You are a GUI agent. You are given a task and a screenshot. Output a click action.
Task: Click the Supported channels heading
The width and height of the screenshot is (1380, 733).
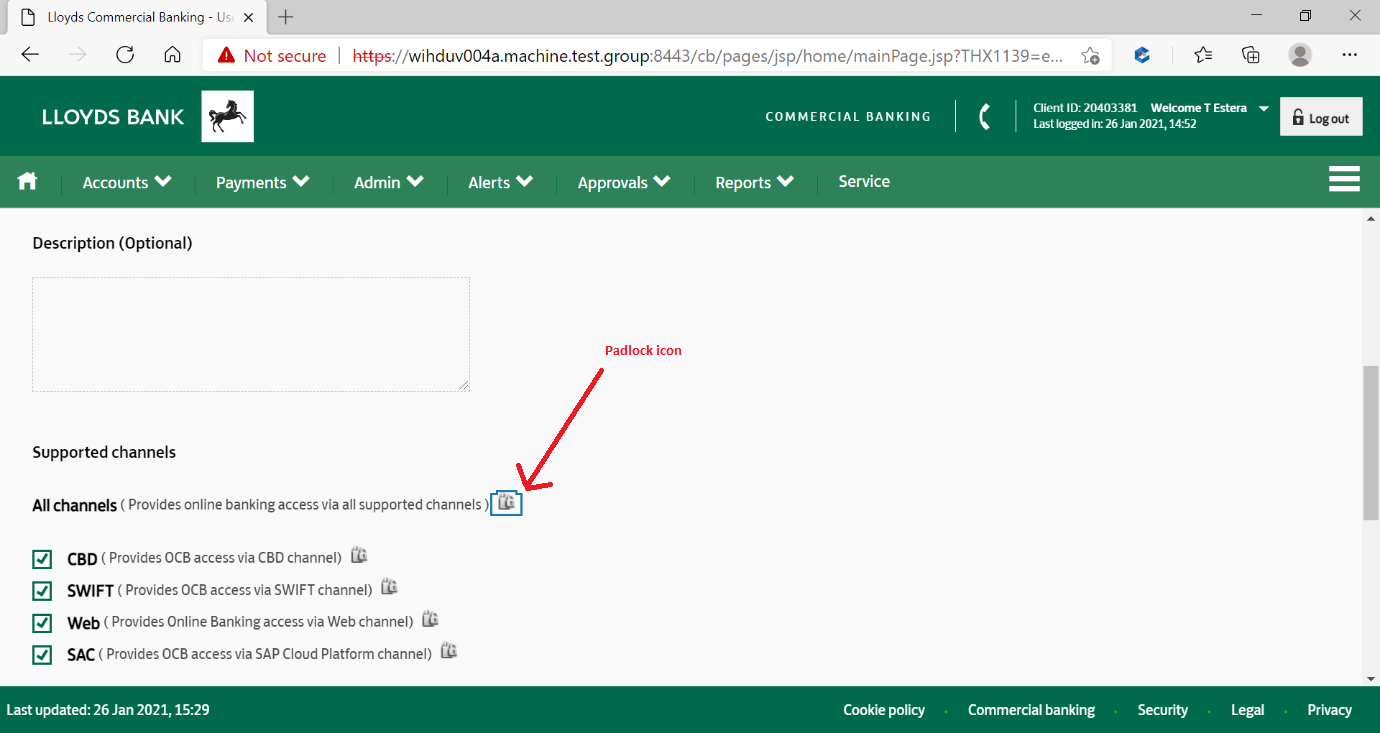104,452
